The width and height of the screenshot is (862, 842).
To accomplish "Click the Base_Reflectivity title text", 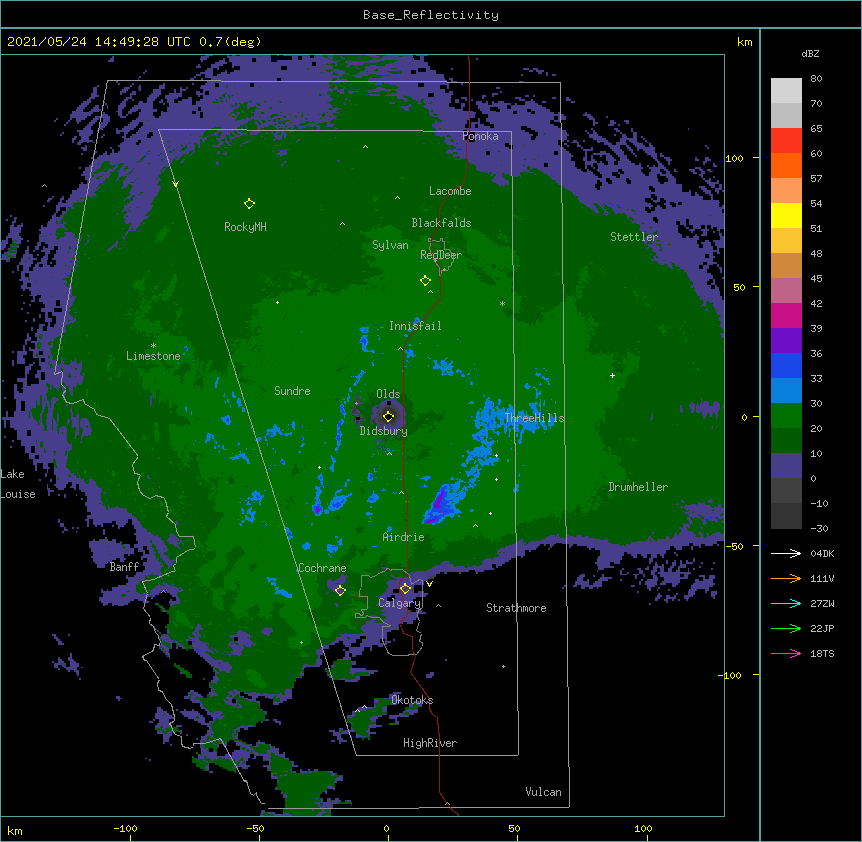I will (x=431, y=15).
